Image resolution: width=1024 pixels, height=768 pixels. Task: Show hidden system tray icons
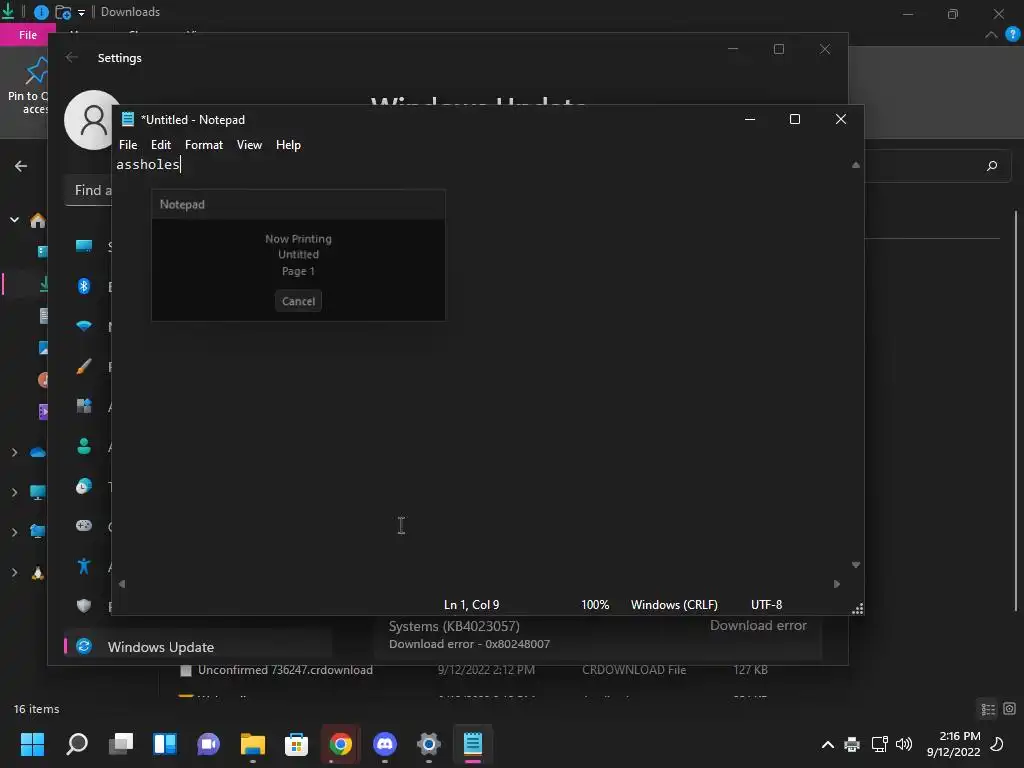[827, 744]
